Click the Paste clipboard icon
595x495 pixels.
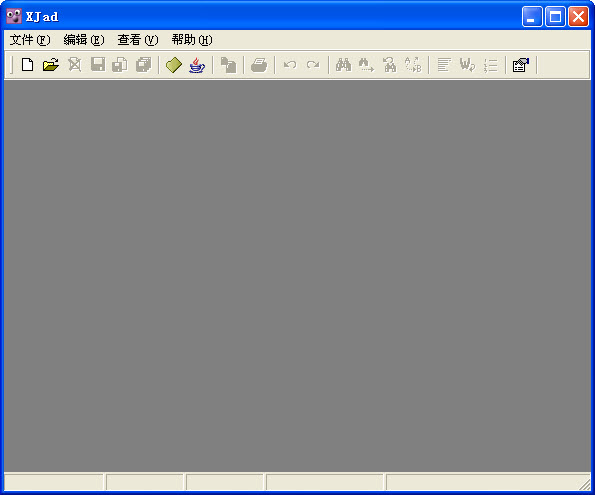(228, 65)
